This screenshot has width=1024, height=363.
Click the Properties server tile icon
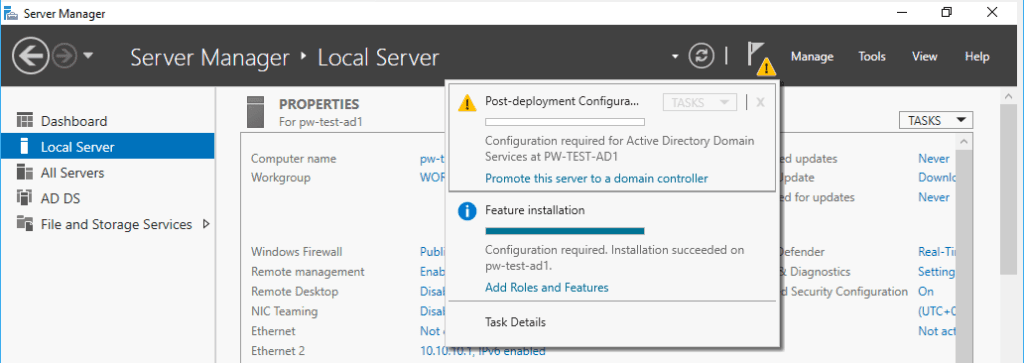pyautogui.click(x=255, y=112)
